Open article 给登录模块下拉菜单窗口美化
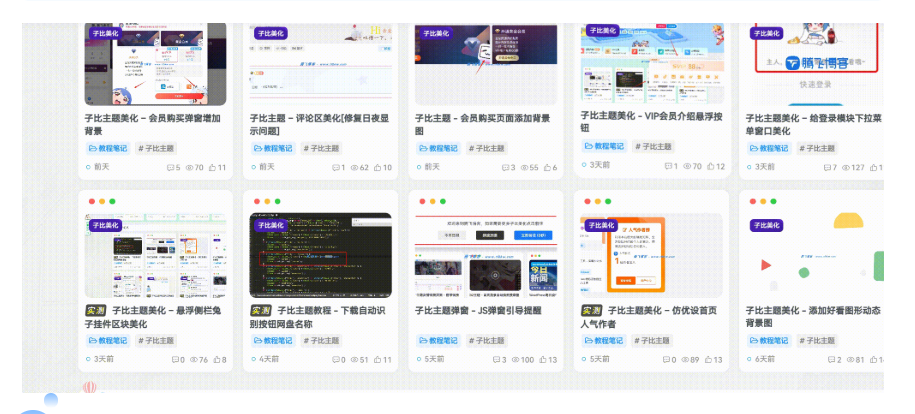 813,124
